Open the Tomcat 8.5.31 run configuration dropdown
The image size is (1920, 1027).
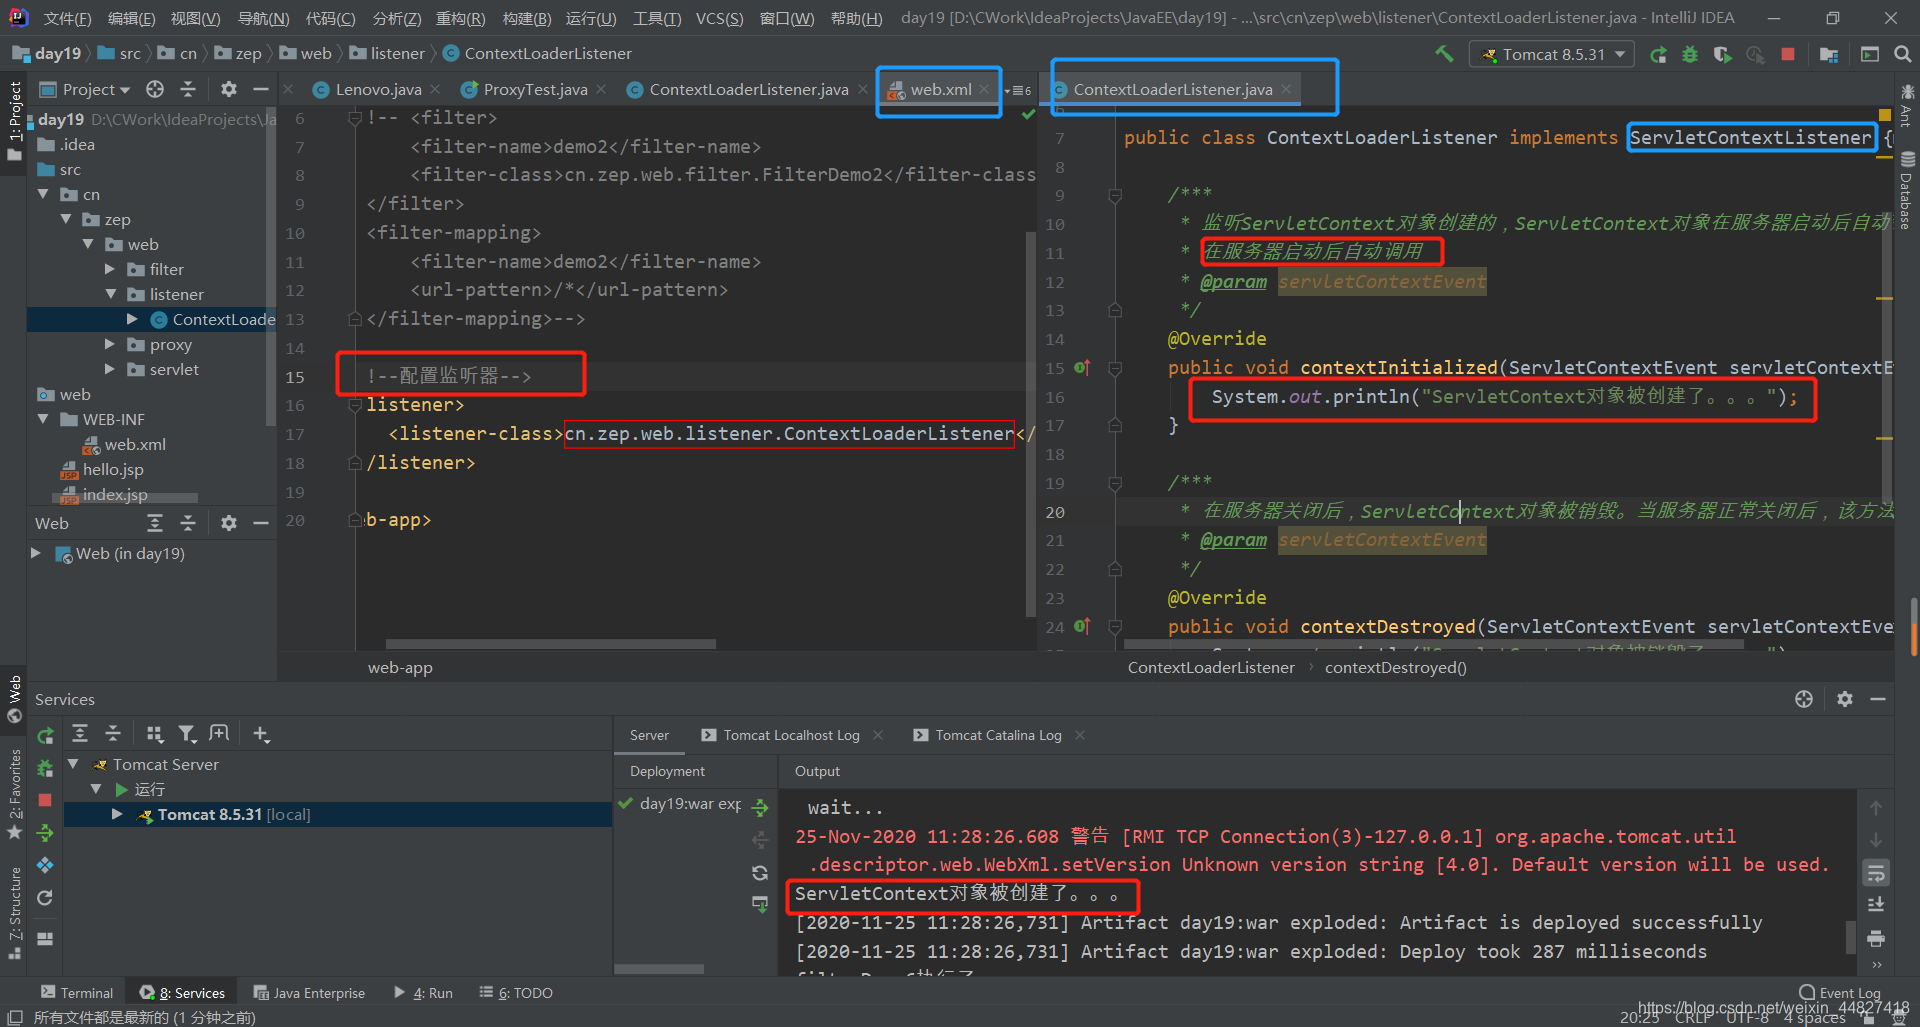point(1552,55)
